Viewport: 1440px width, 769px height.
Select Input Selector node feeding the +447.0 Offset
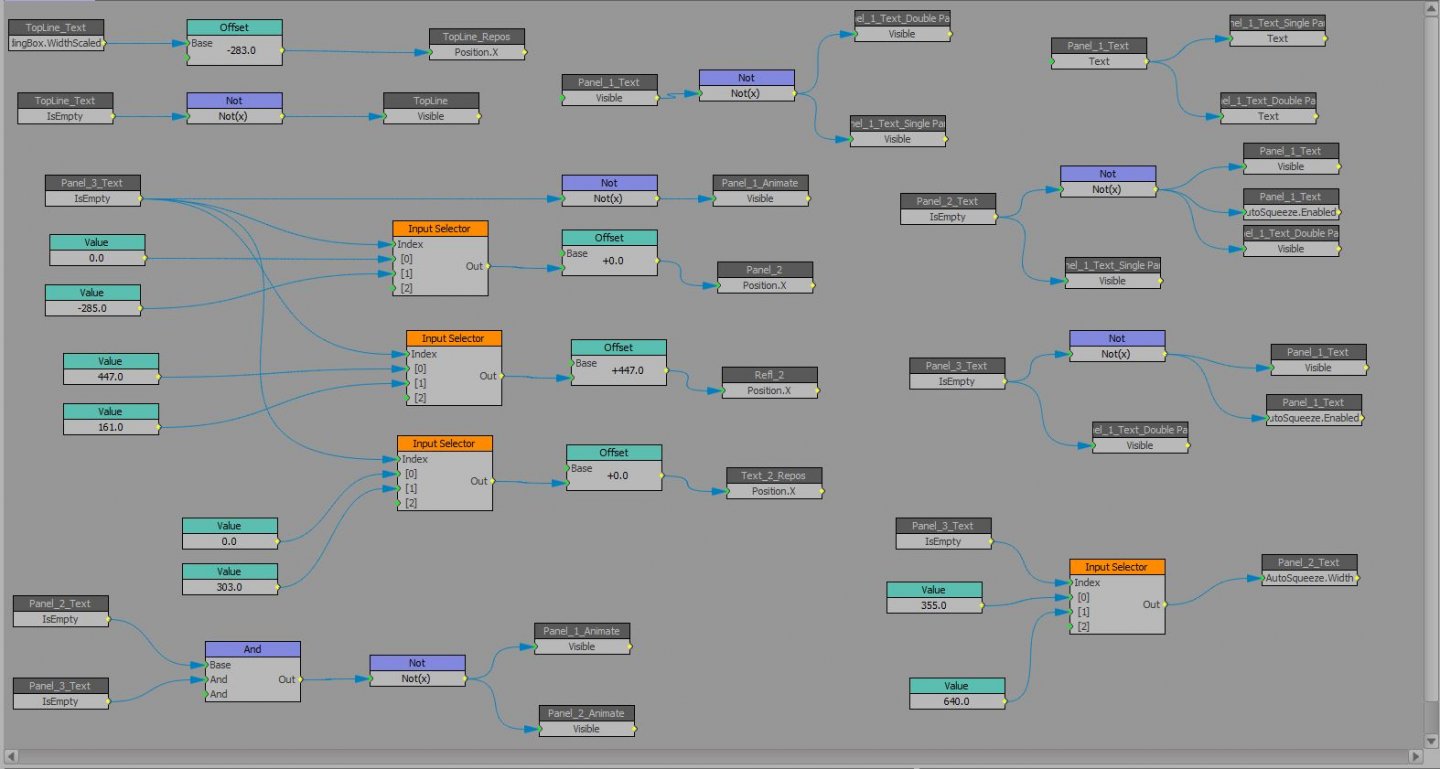(x=454, y=368)
